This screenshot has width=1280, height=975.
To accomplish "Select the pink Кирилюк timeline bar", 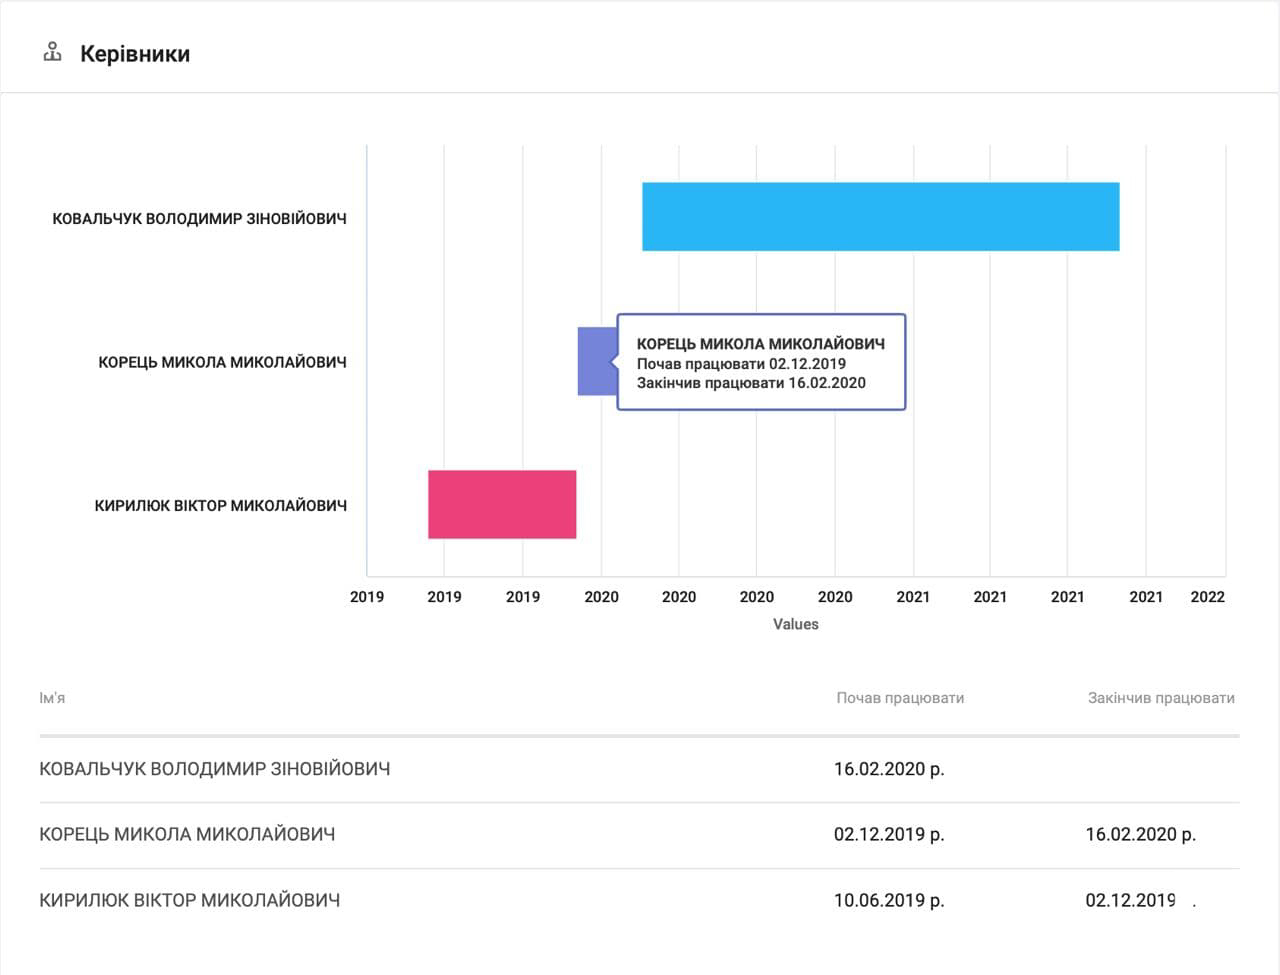I will [502, 504].
